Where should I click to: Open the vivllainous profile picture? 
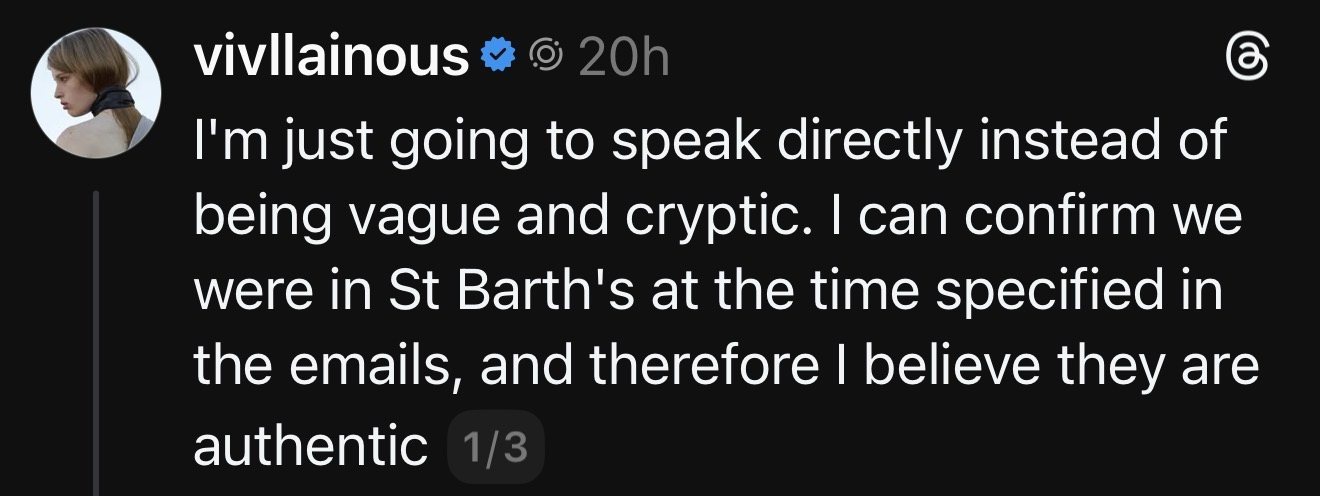[96, 93]
